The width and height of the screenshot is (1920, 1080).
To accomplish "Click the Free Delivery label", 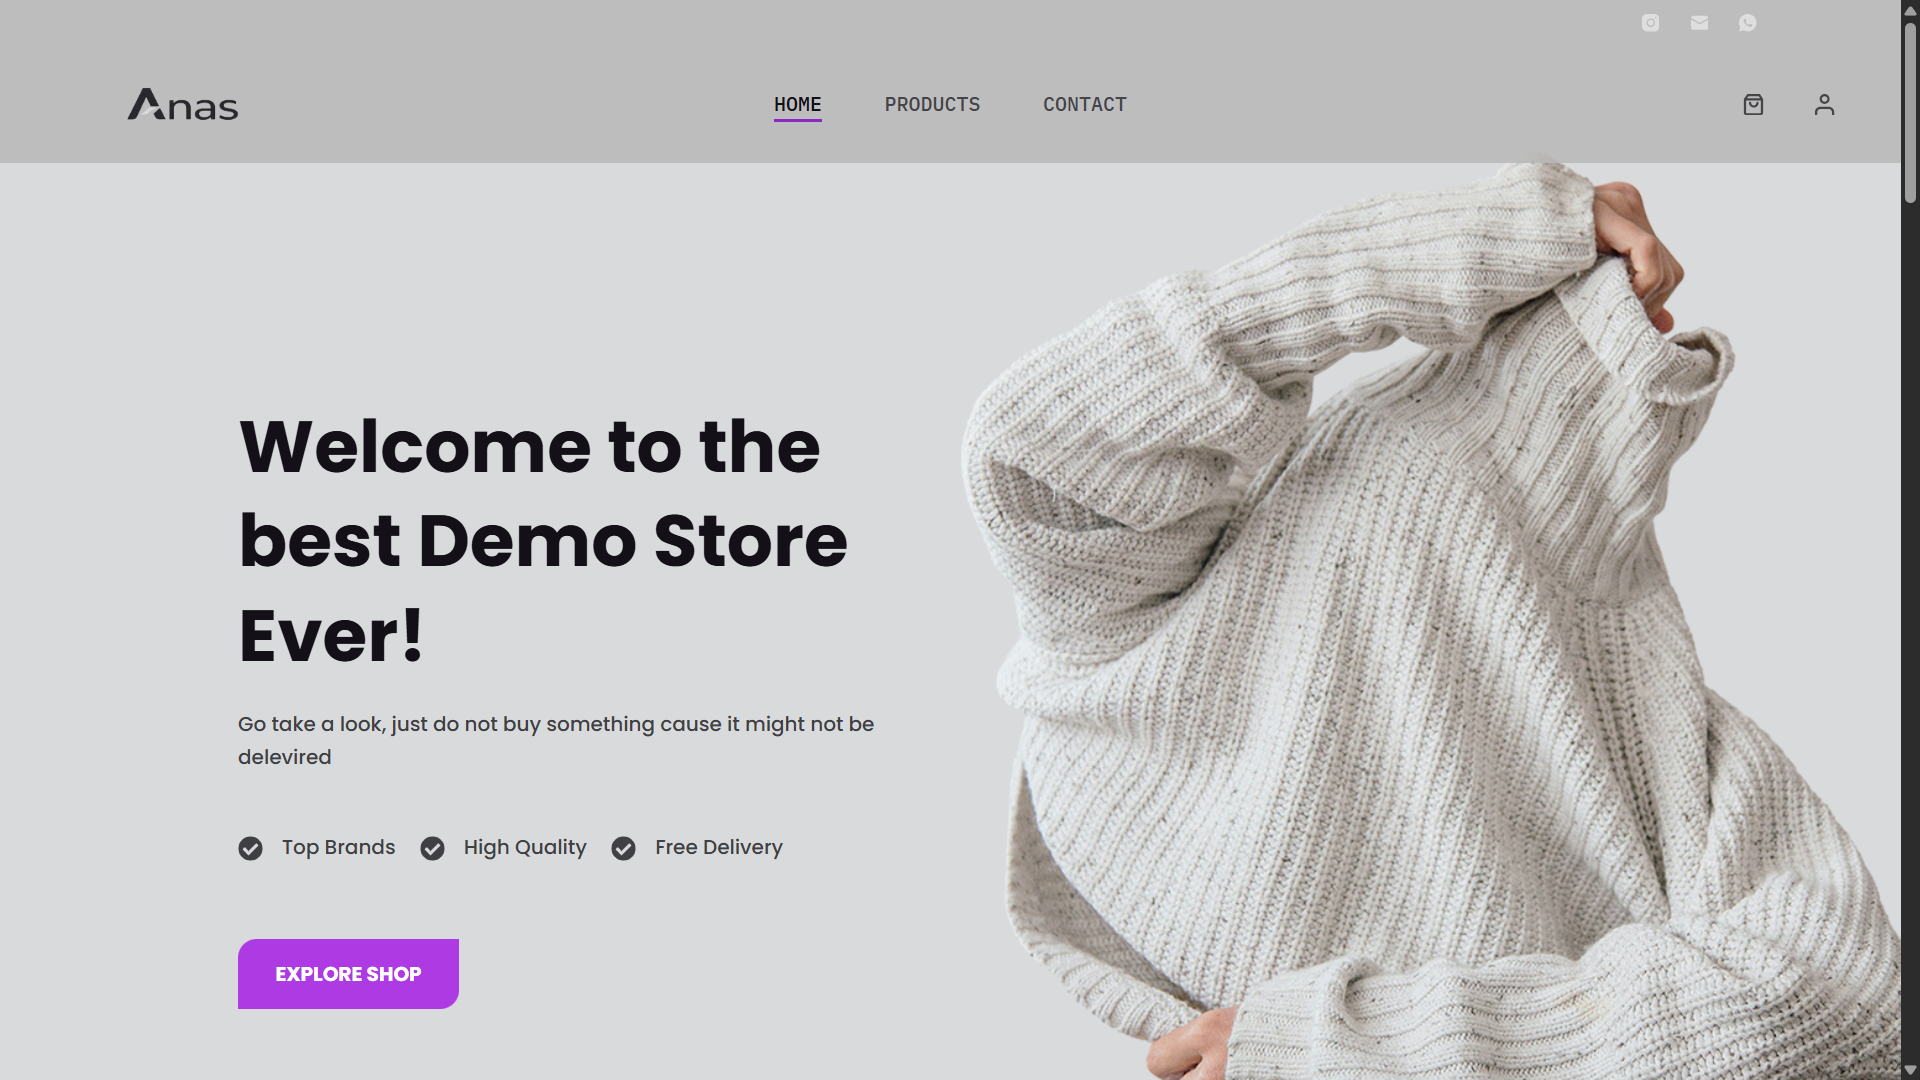I will pyautogui.click(x=719, y=847).
